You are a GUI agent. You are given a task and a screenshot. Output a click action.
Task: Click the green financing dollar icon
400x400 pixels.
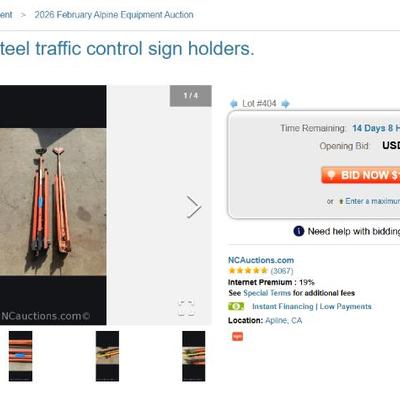(236, 306)
